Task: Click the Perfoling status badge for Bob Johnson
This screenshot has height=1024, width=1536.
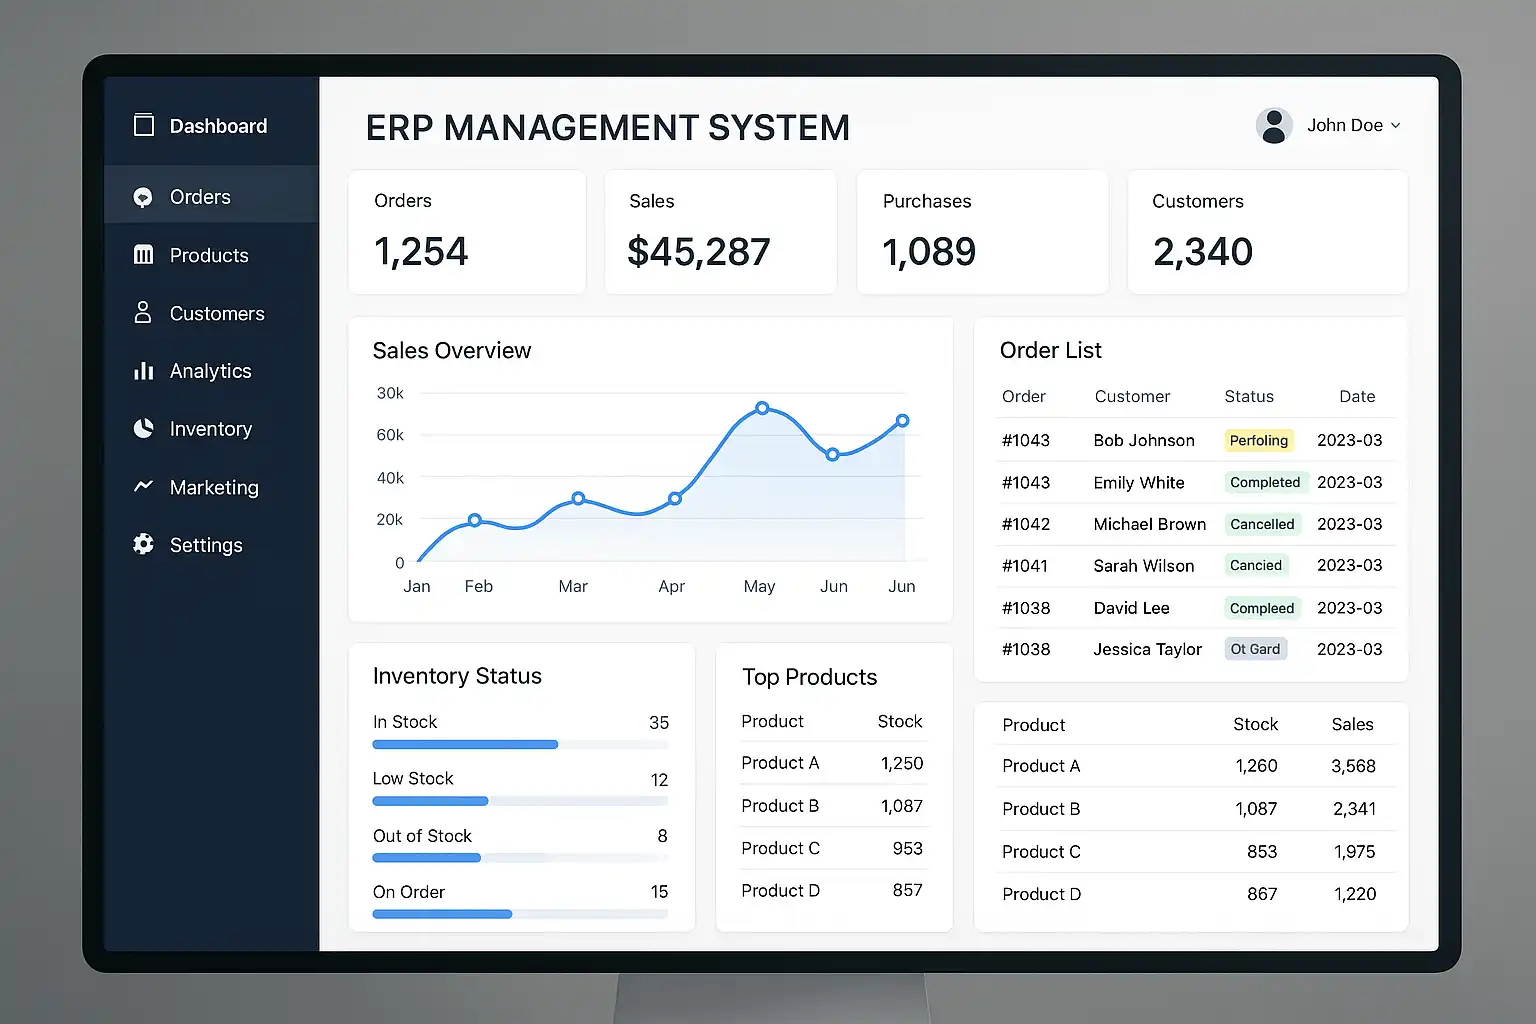Action: pyautogui.click(x=1259, y=440)
